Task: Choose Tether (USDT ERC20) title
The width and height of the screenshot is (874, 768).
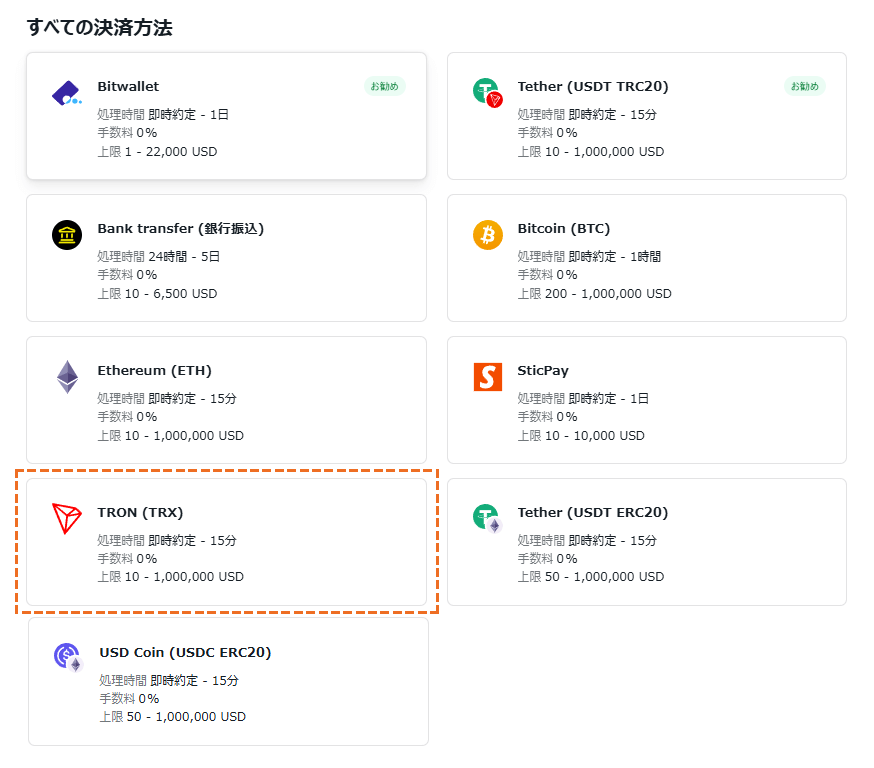Action: click(593, 512)
